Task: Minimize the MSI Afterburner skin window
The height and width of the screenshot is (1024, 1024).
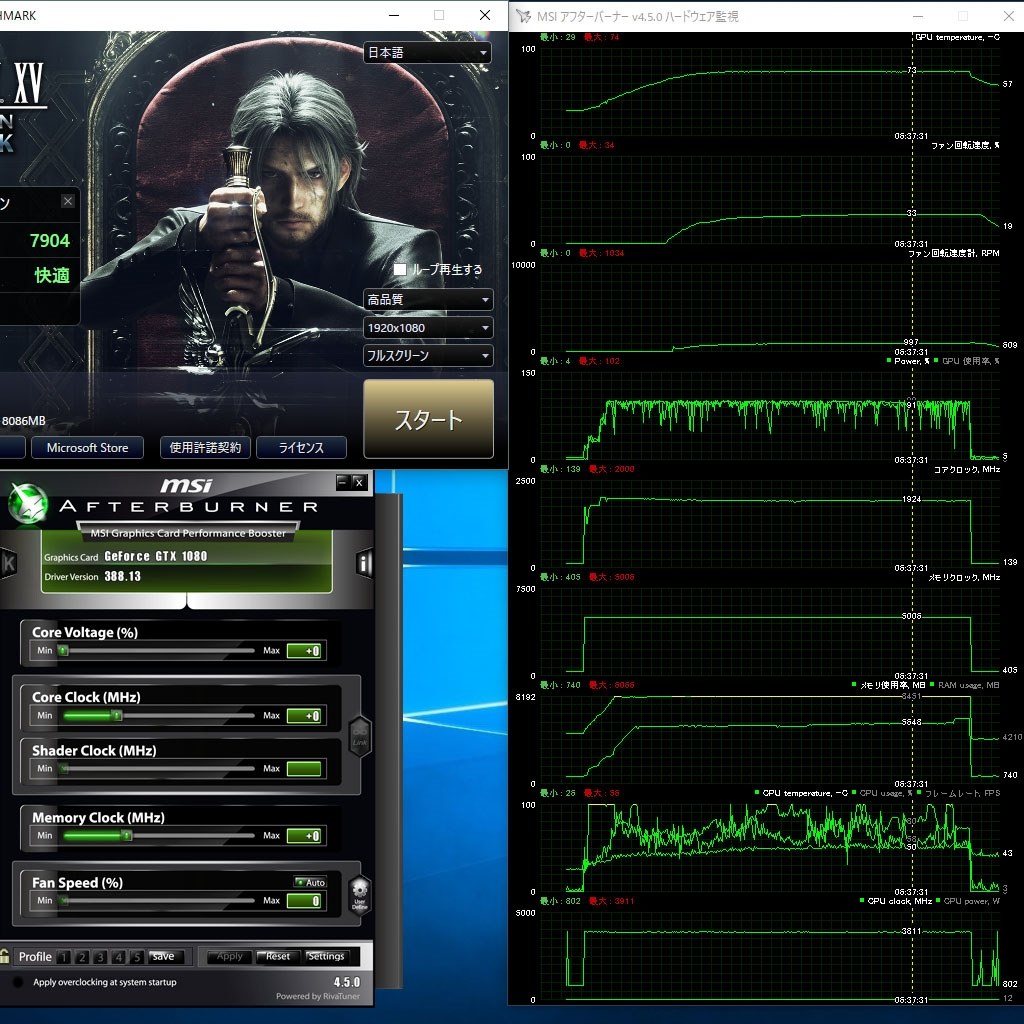Action: pos(342,482)
